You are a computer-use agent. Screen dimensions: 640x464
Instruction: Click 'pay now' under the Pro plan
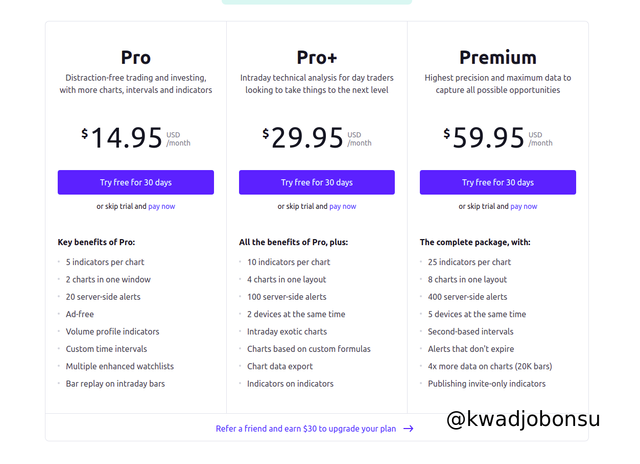coord(161,206)
